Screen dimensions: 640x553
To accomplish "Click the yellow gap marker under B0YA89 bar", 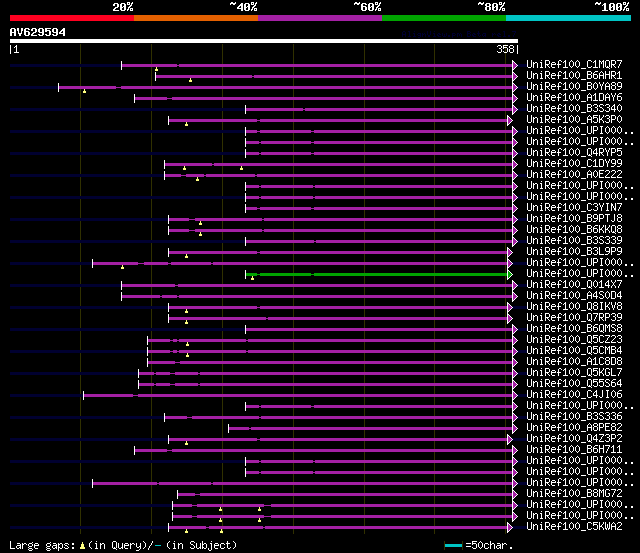I will click(84, 91).
